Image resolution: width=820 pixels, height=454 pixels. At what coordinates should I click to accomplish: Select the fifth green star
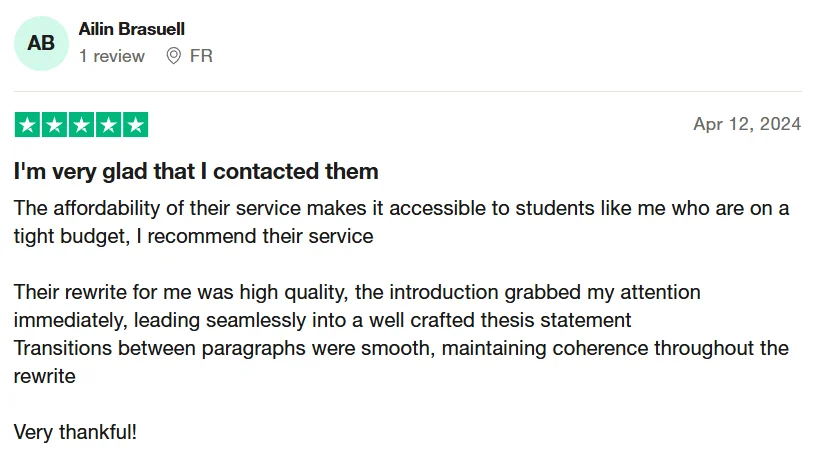click(135, 124)
